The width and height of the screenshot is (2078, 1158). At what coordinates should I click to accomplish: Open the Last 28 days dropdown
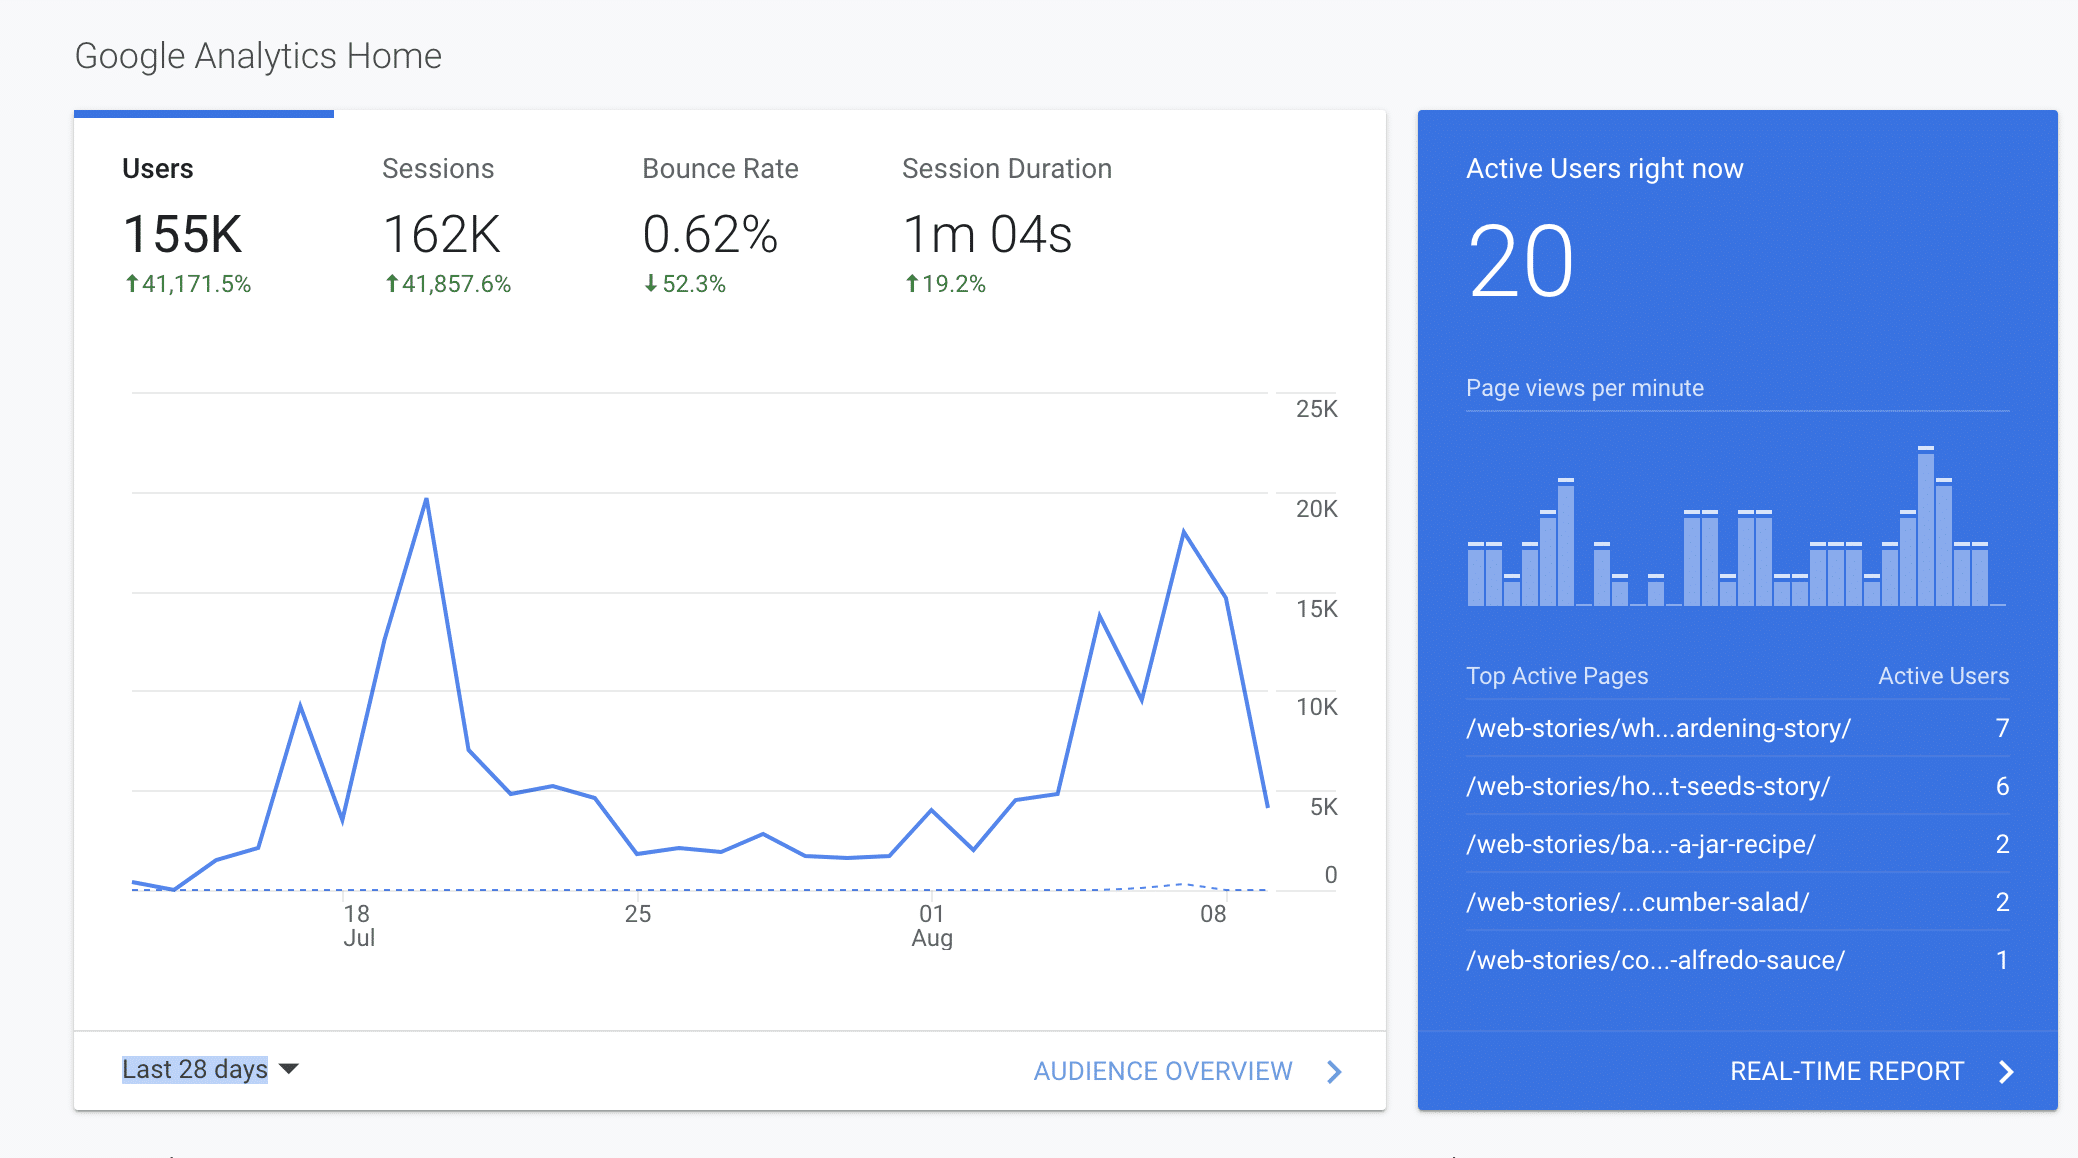point(195,1069)
